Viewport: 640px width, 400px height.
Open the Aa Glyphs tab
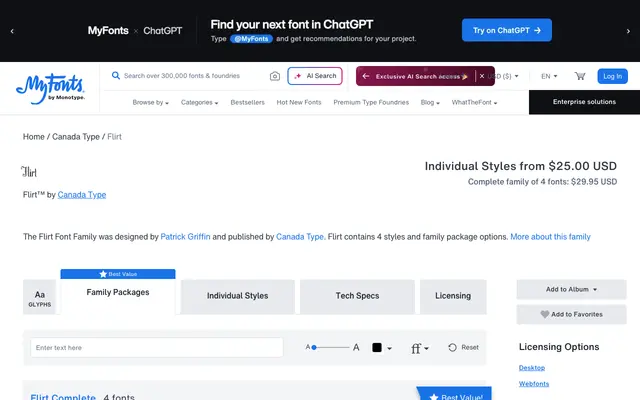click(40, 298)
